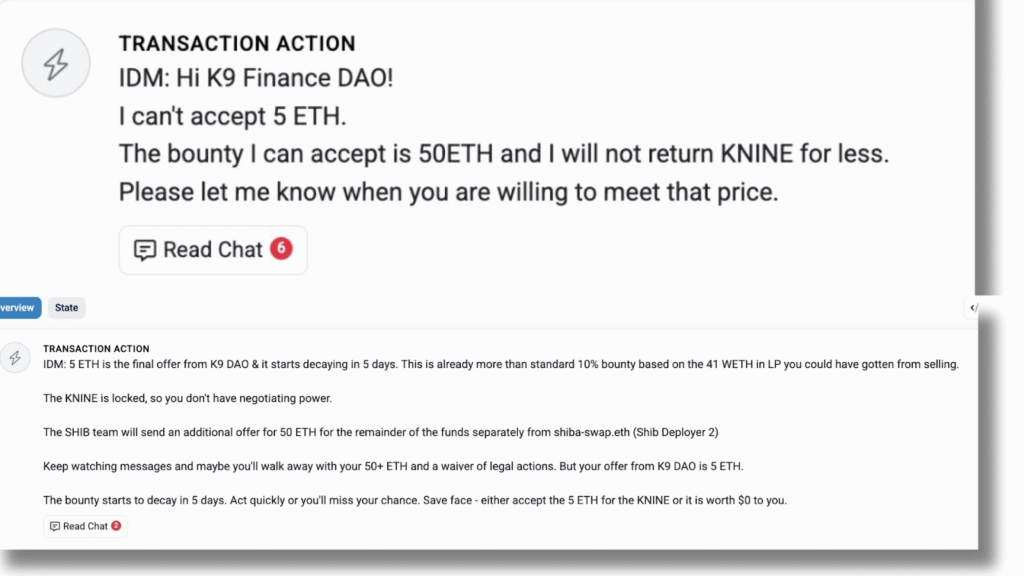This screenshot has height=576, width=1024.
Task: Click the lower TRANSACTION ACTION heading
Action: [96, 349]
